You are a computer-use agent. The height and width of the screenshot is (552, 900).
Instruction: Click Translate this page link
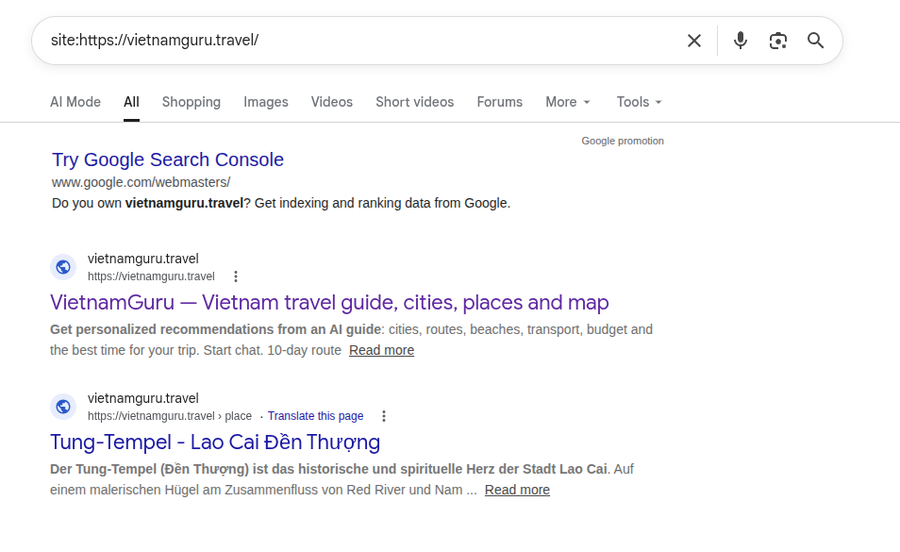pos(315,416)
